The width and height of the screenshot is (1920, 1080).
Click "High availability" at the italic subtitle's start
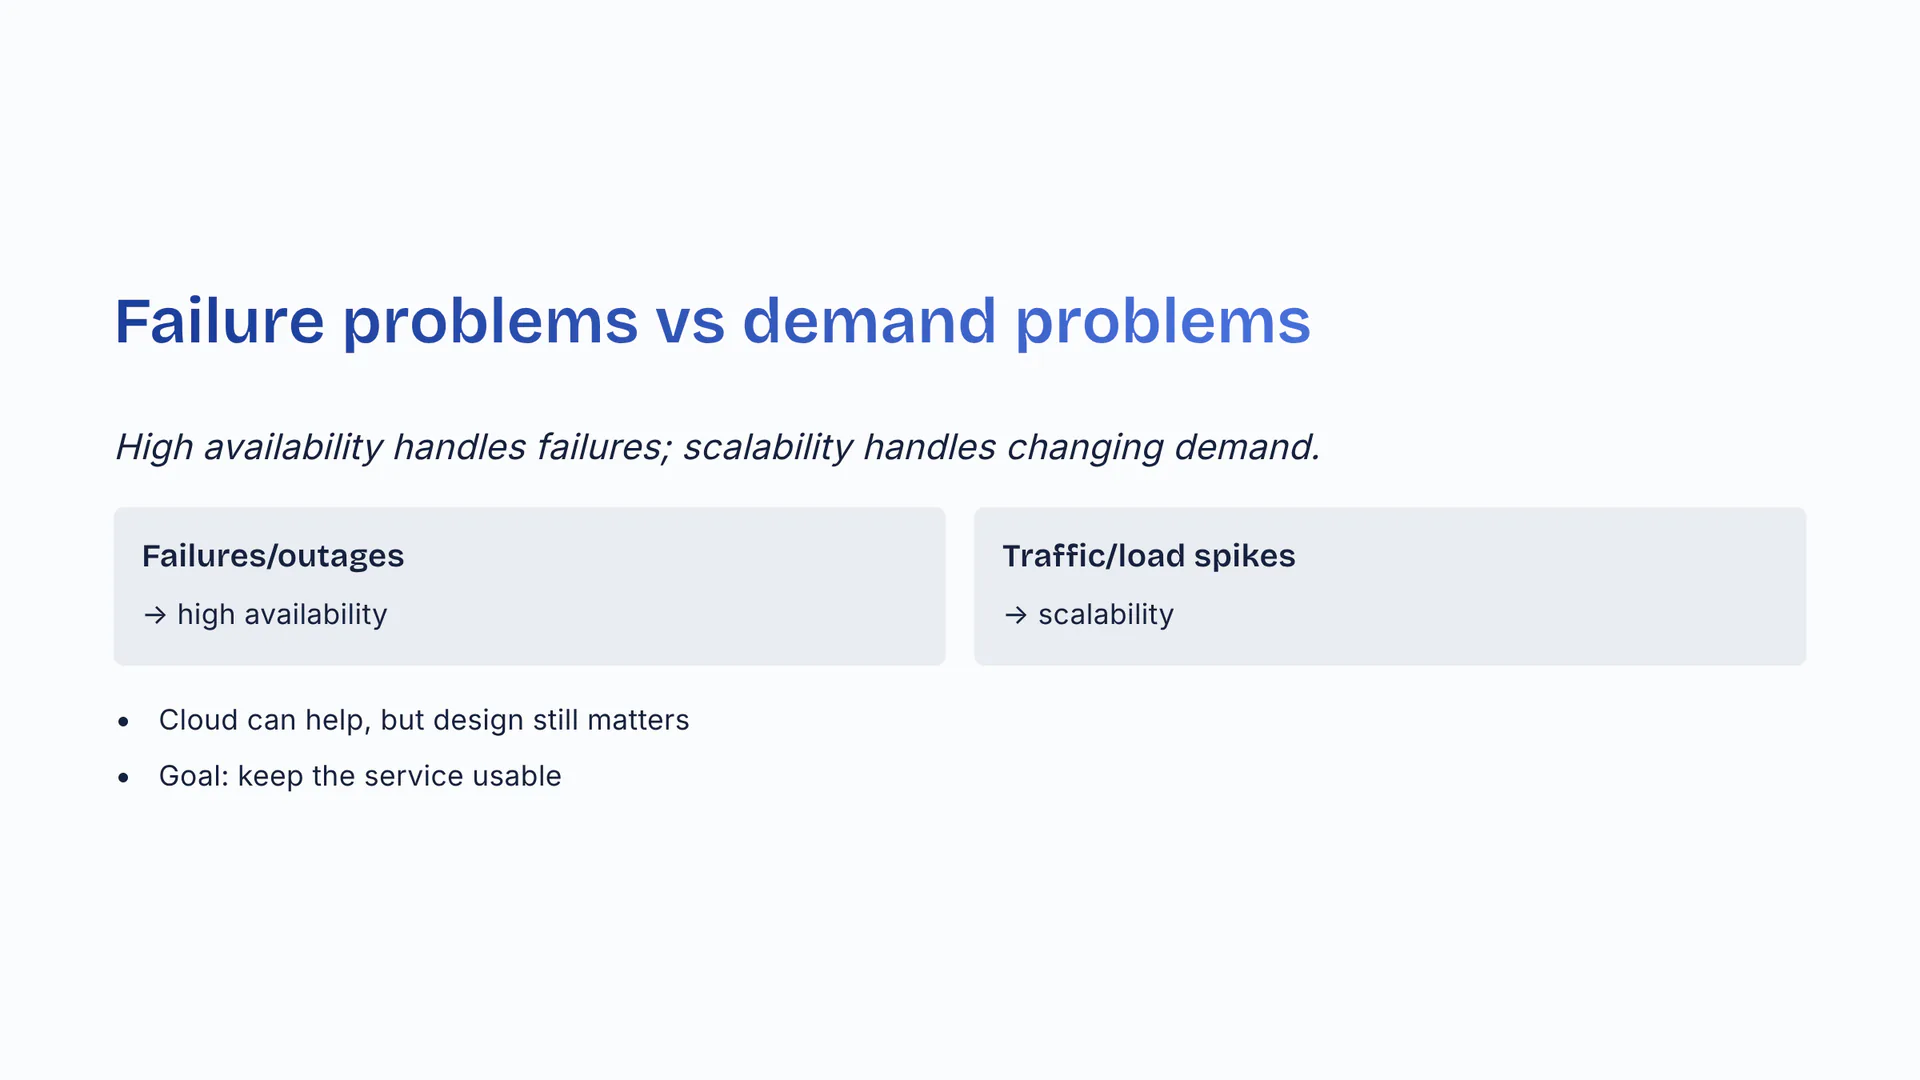[x=249, y=447]
